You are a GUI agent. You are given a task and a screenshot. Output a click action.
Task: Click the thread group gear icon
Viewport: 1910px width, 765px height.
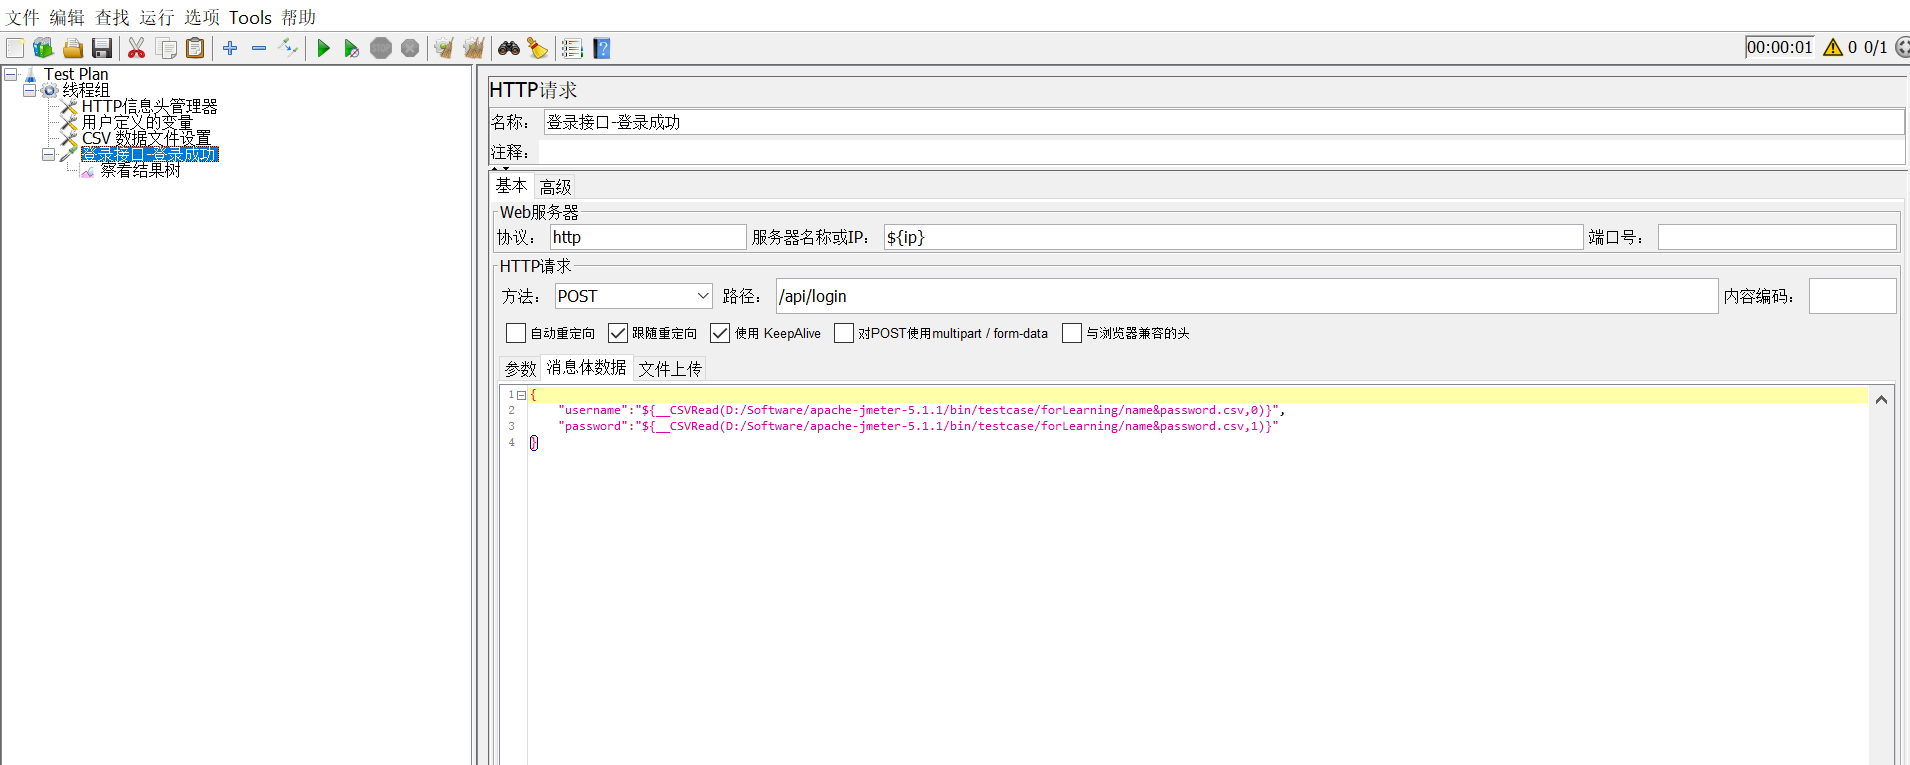pyautogui.click(x=50, y=90)
